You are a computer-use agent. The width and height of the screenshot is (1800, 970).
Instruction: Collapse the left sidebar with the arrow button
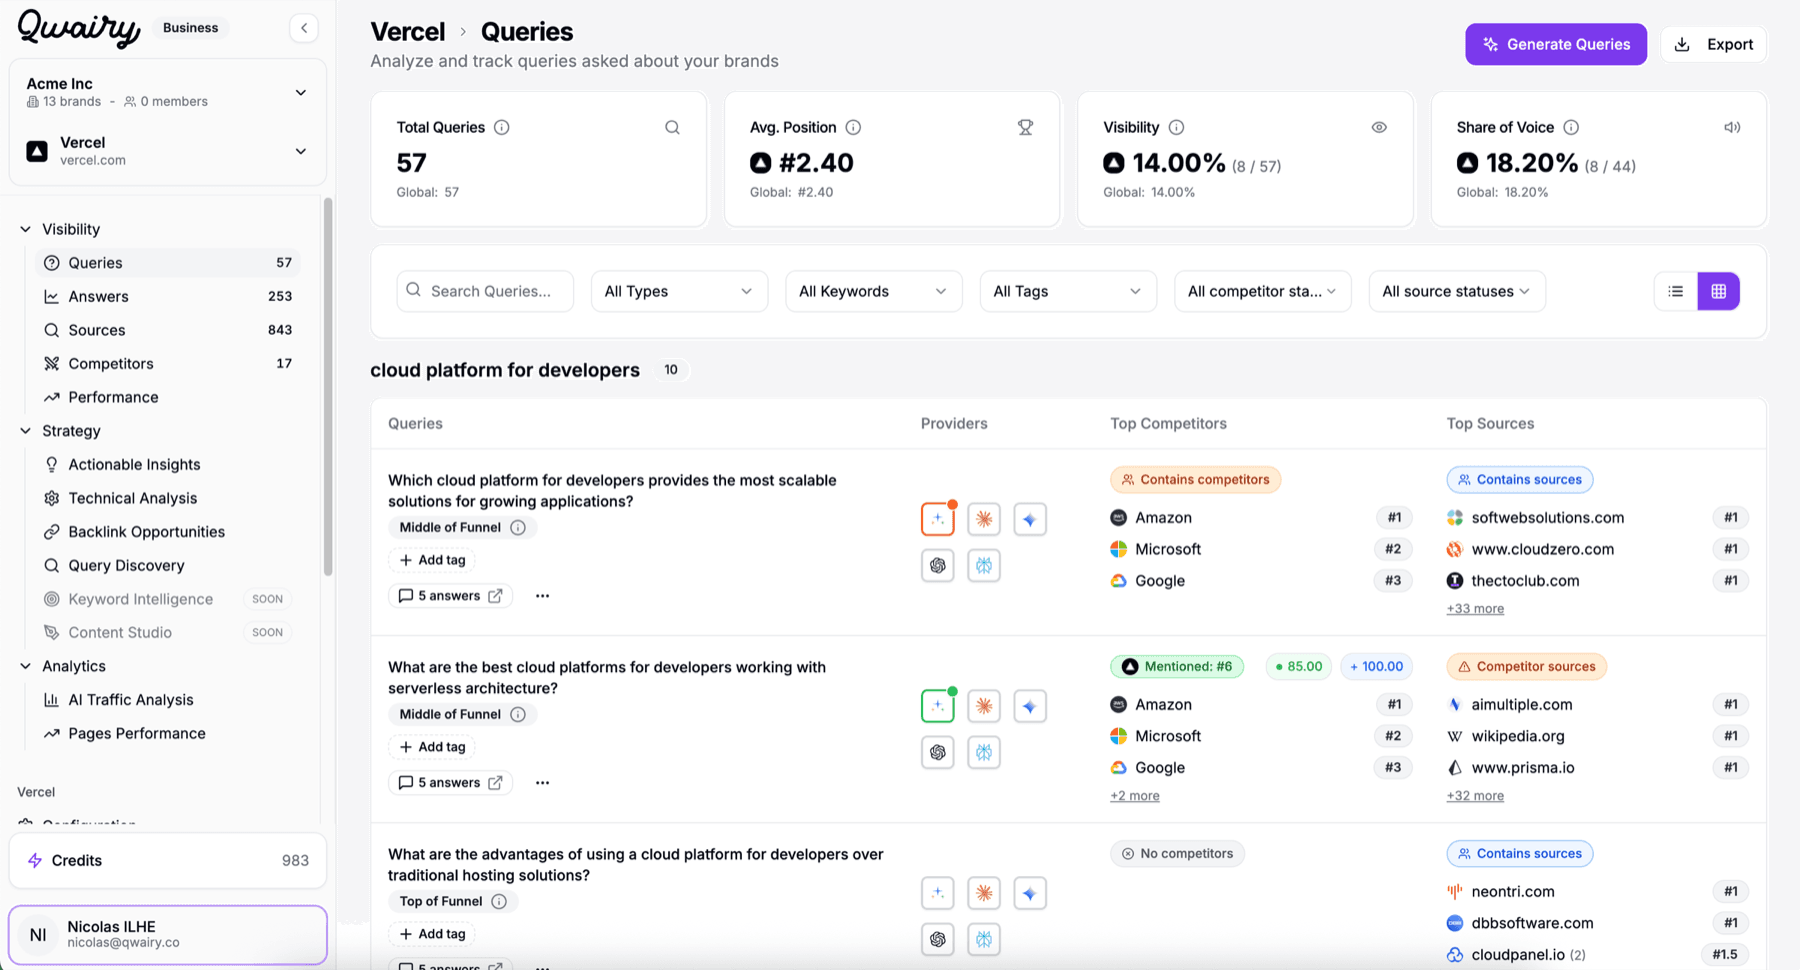click(304, 28)
